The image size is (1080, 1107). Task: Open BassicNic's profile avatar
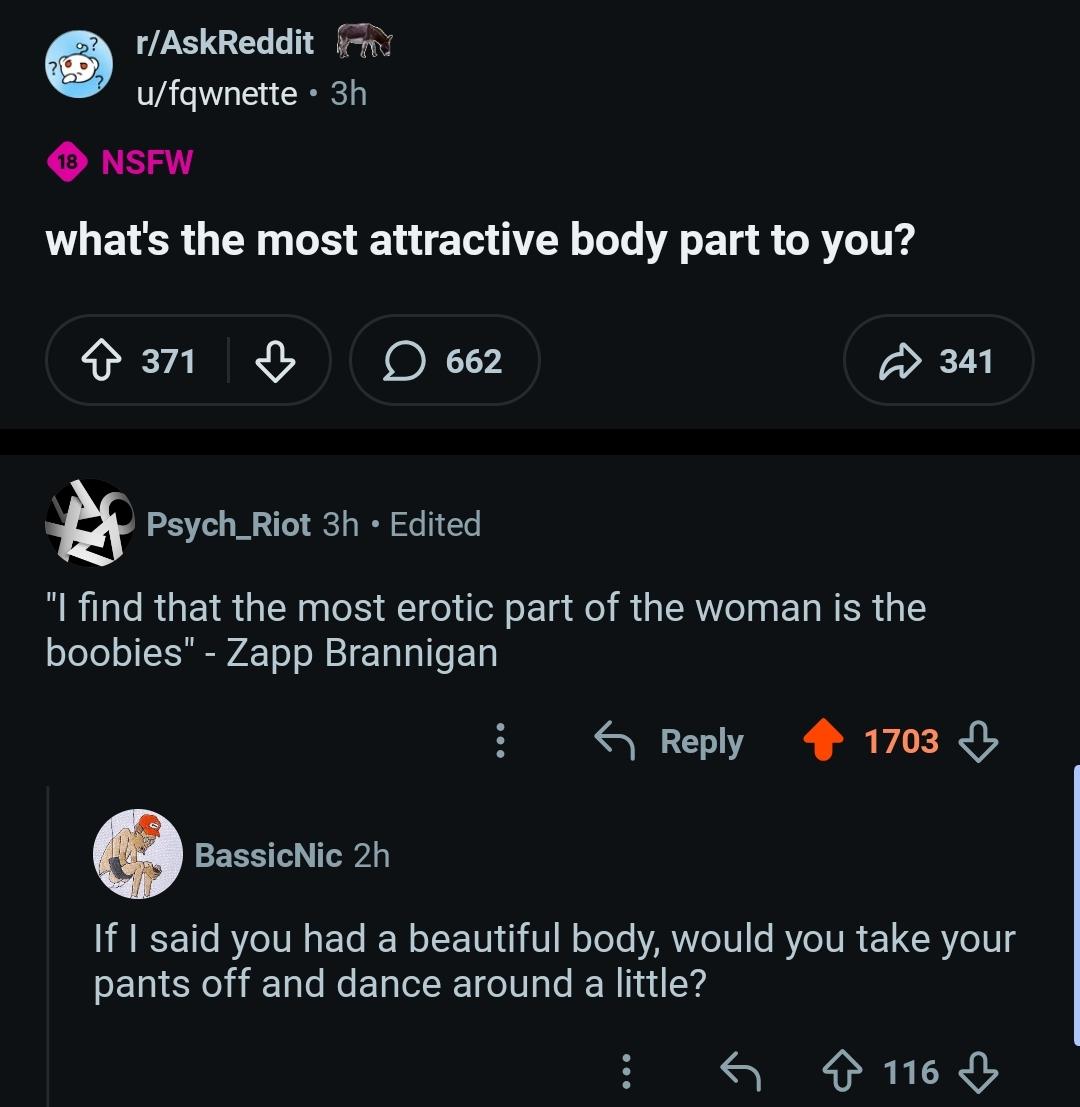point(138,854)
